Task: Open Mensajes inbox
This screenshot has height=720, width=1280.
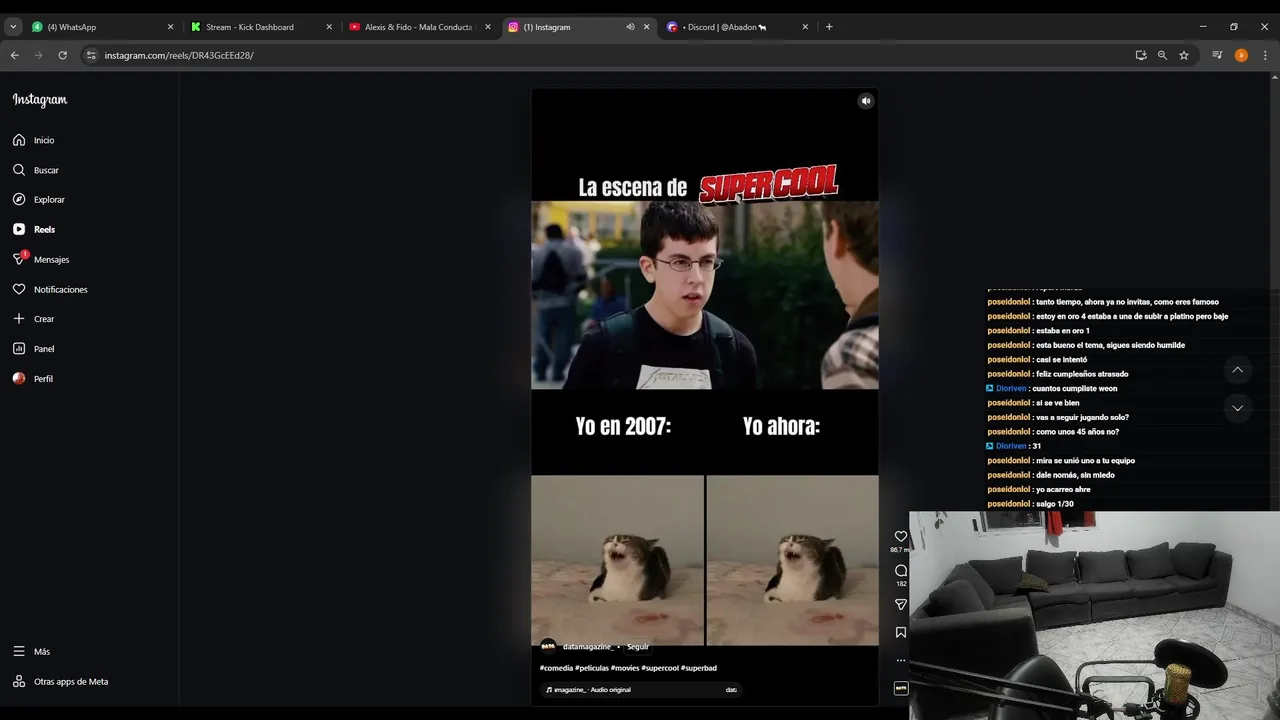Action: (41, 259)
